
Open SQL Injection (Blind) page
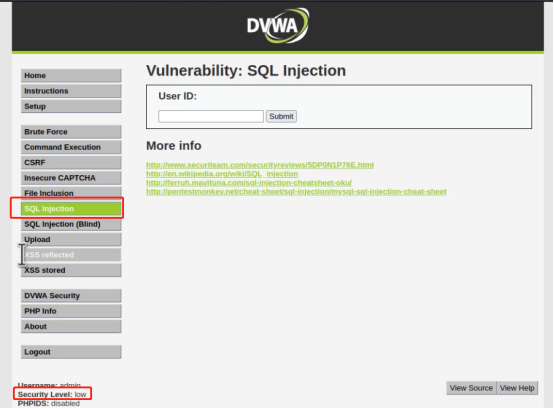click(x=71, y=224)
